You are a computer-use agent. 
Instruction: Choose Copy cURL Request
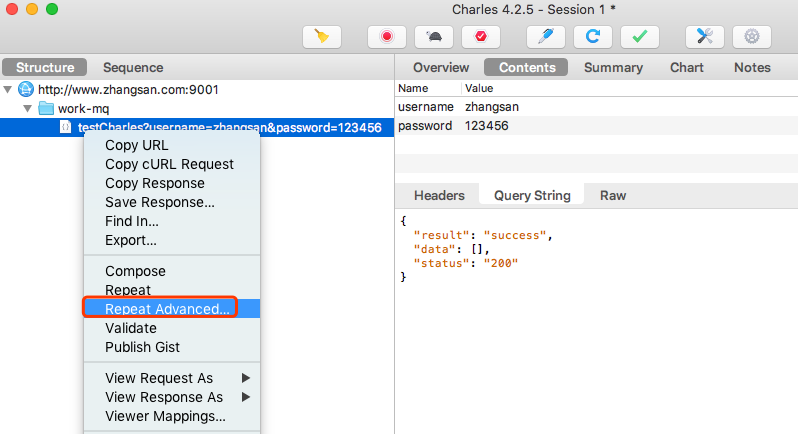pos(172,164)
